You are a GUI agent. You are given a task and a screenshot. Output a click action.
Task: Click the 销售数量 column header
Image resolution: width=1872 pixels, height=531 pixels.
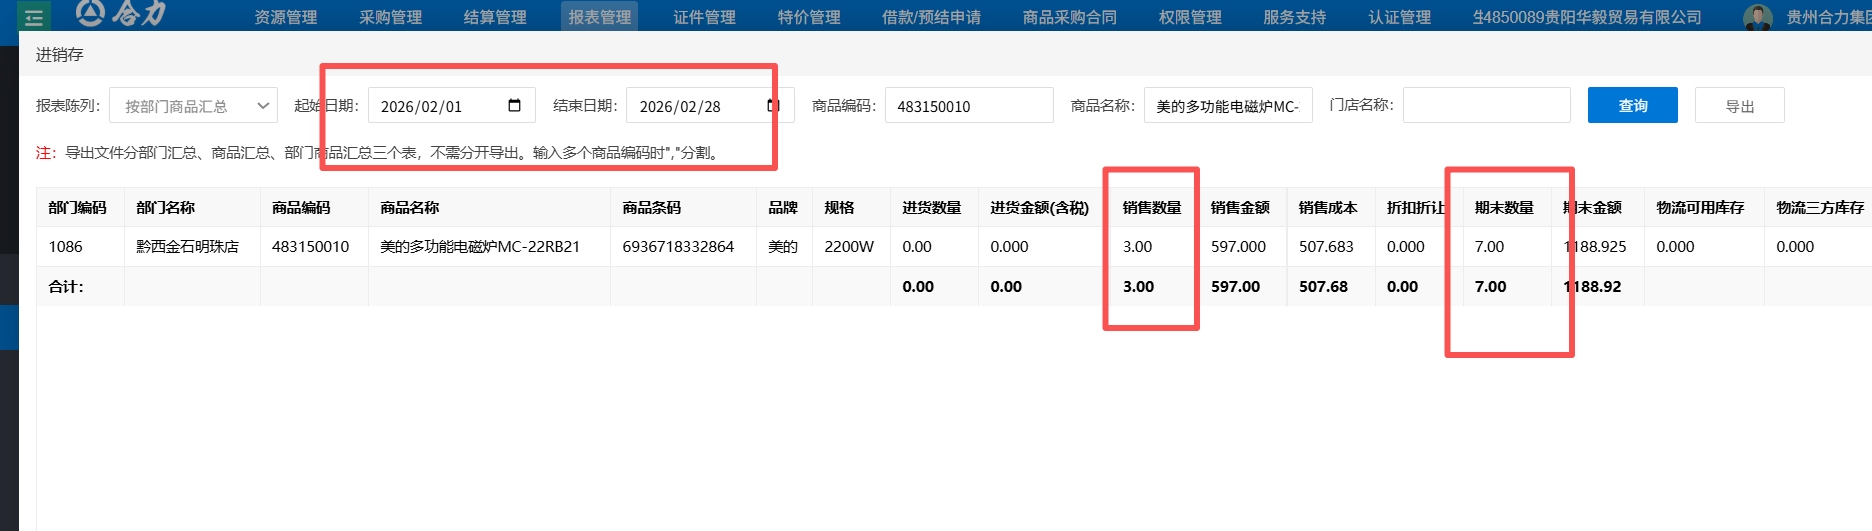[x=1151, y=208]
